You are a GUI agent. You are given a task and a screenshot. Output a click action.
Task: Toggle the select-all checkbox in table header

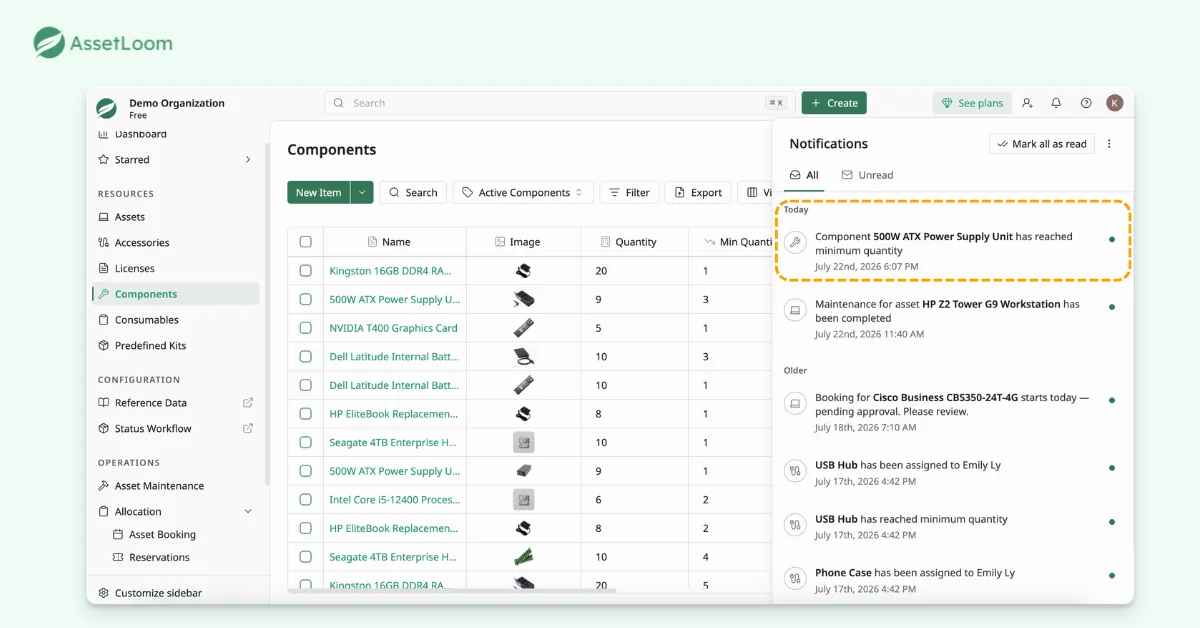[x=305, y=242]
